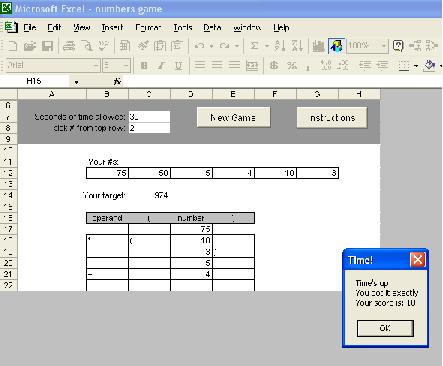
Task: Click Increase Decimal icon
Action: 326,65
